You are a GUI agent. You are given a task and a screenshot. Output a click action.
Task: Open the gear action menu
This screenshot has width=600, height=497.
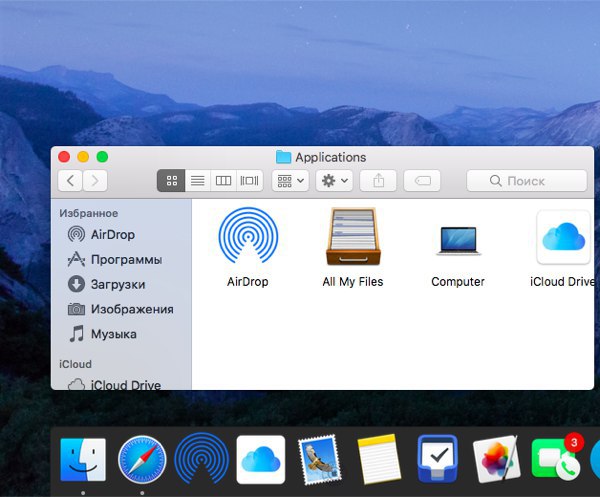334,181
